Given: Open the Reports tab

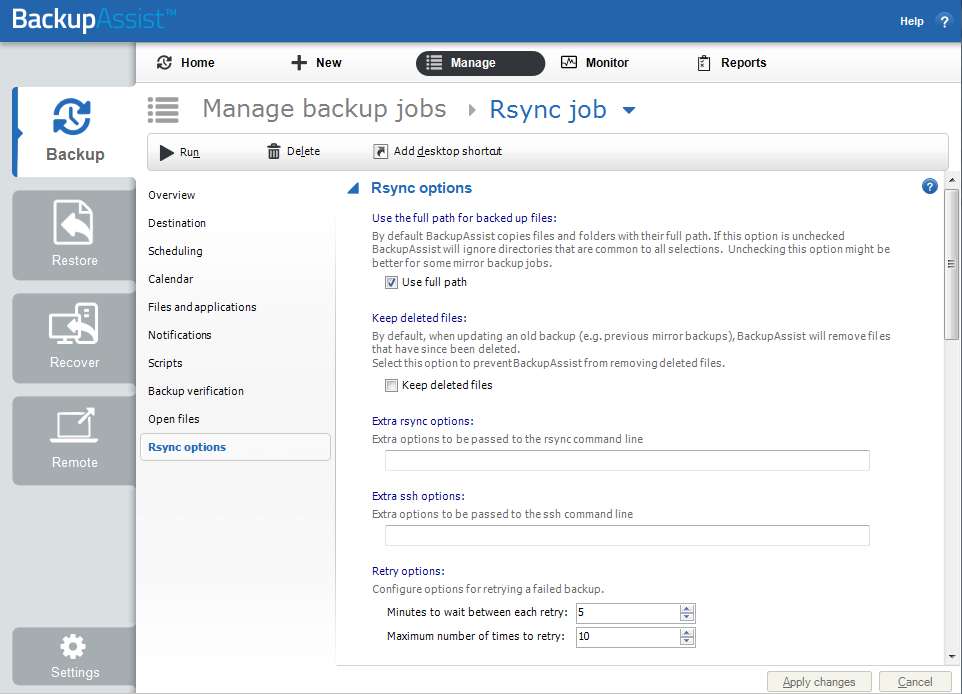Looking at the screenshot, I should [732, 63].
